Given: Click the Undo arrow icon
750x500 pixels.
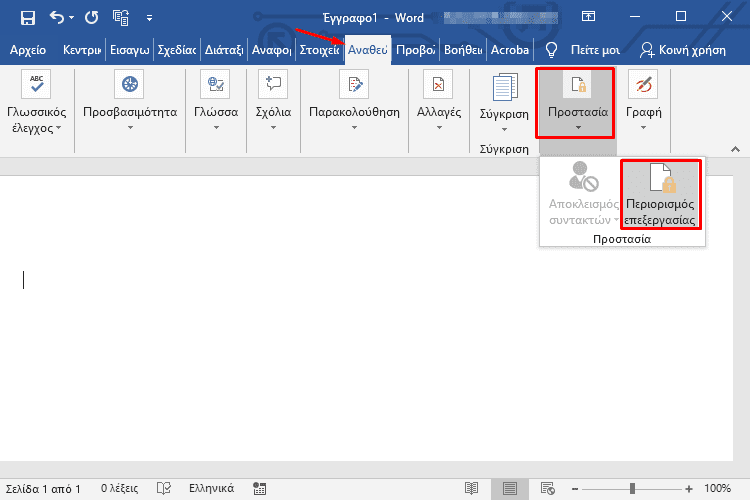Looking at the screenshot, I should click(59, 17).
